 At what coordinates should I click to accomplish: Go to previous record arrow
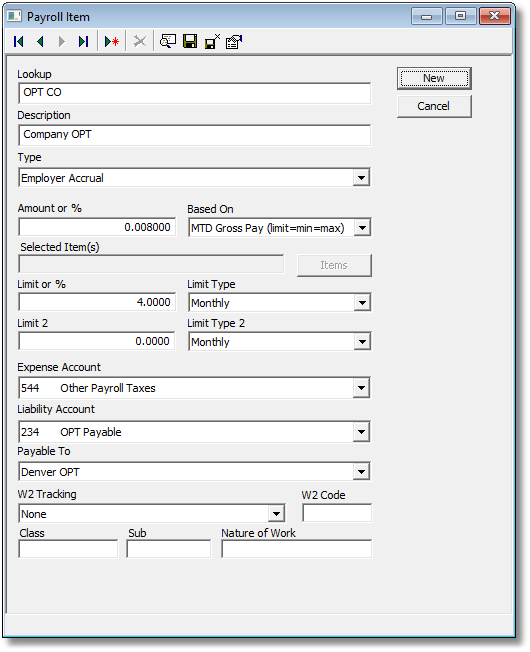[40, 42]
